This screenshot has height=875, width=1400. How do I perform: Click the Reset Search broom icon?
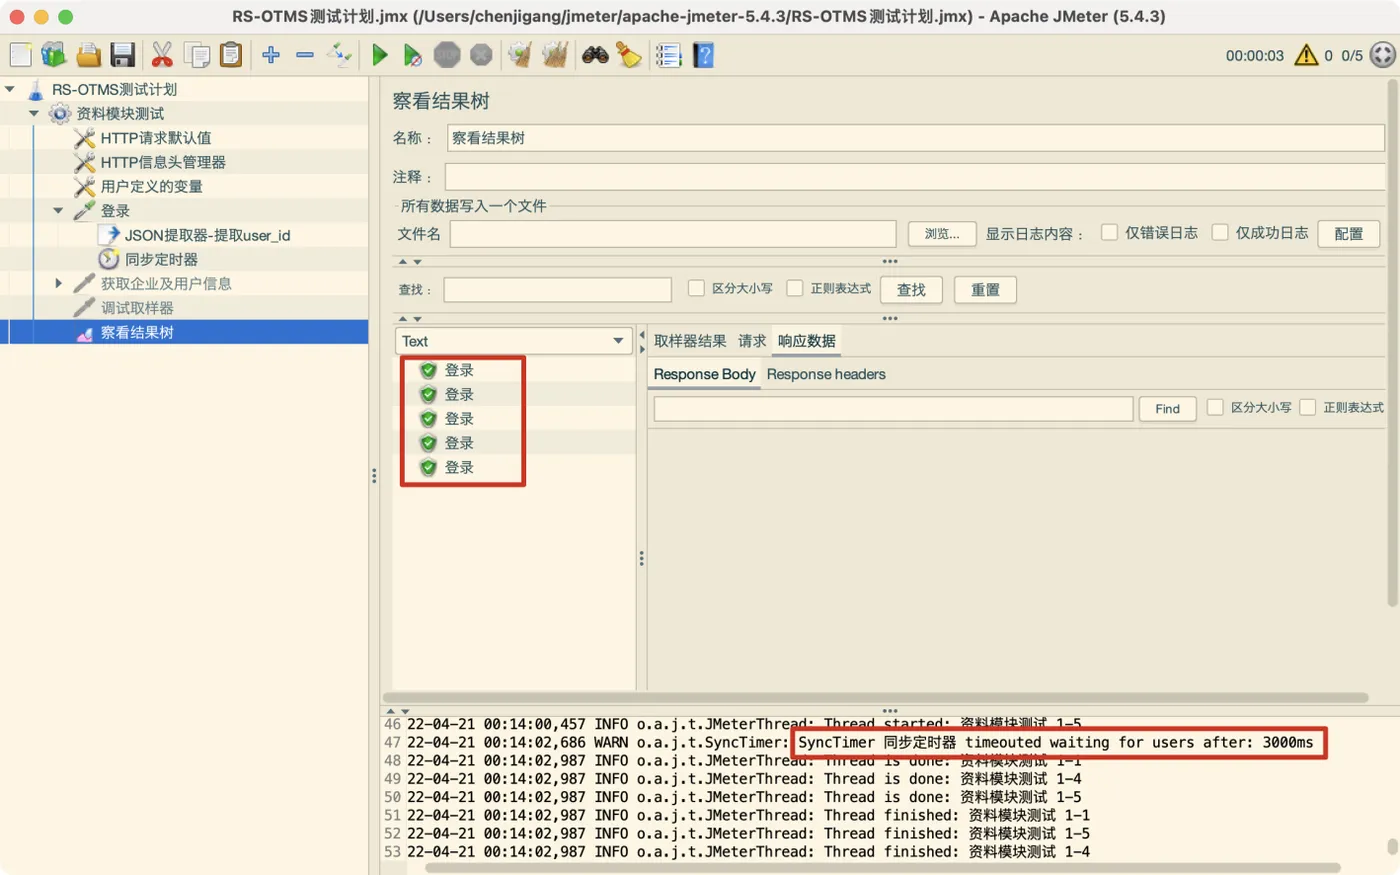pyautogui.click(x=629, y=55)
